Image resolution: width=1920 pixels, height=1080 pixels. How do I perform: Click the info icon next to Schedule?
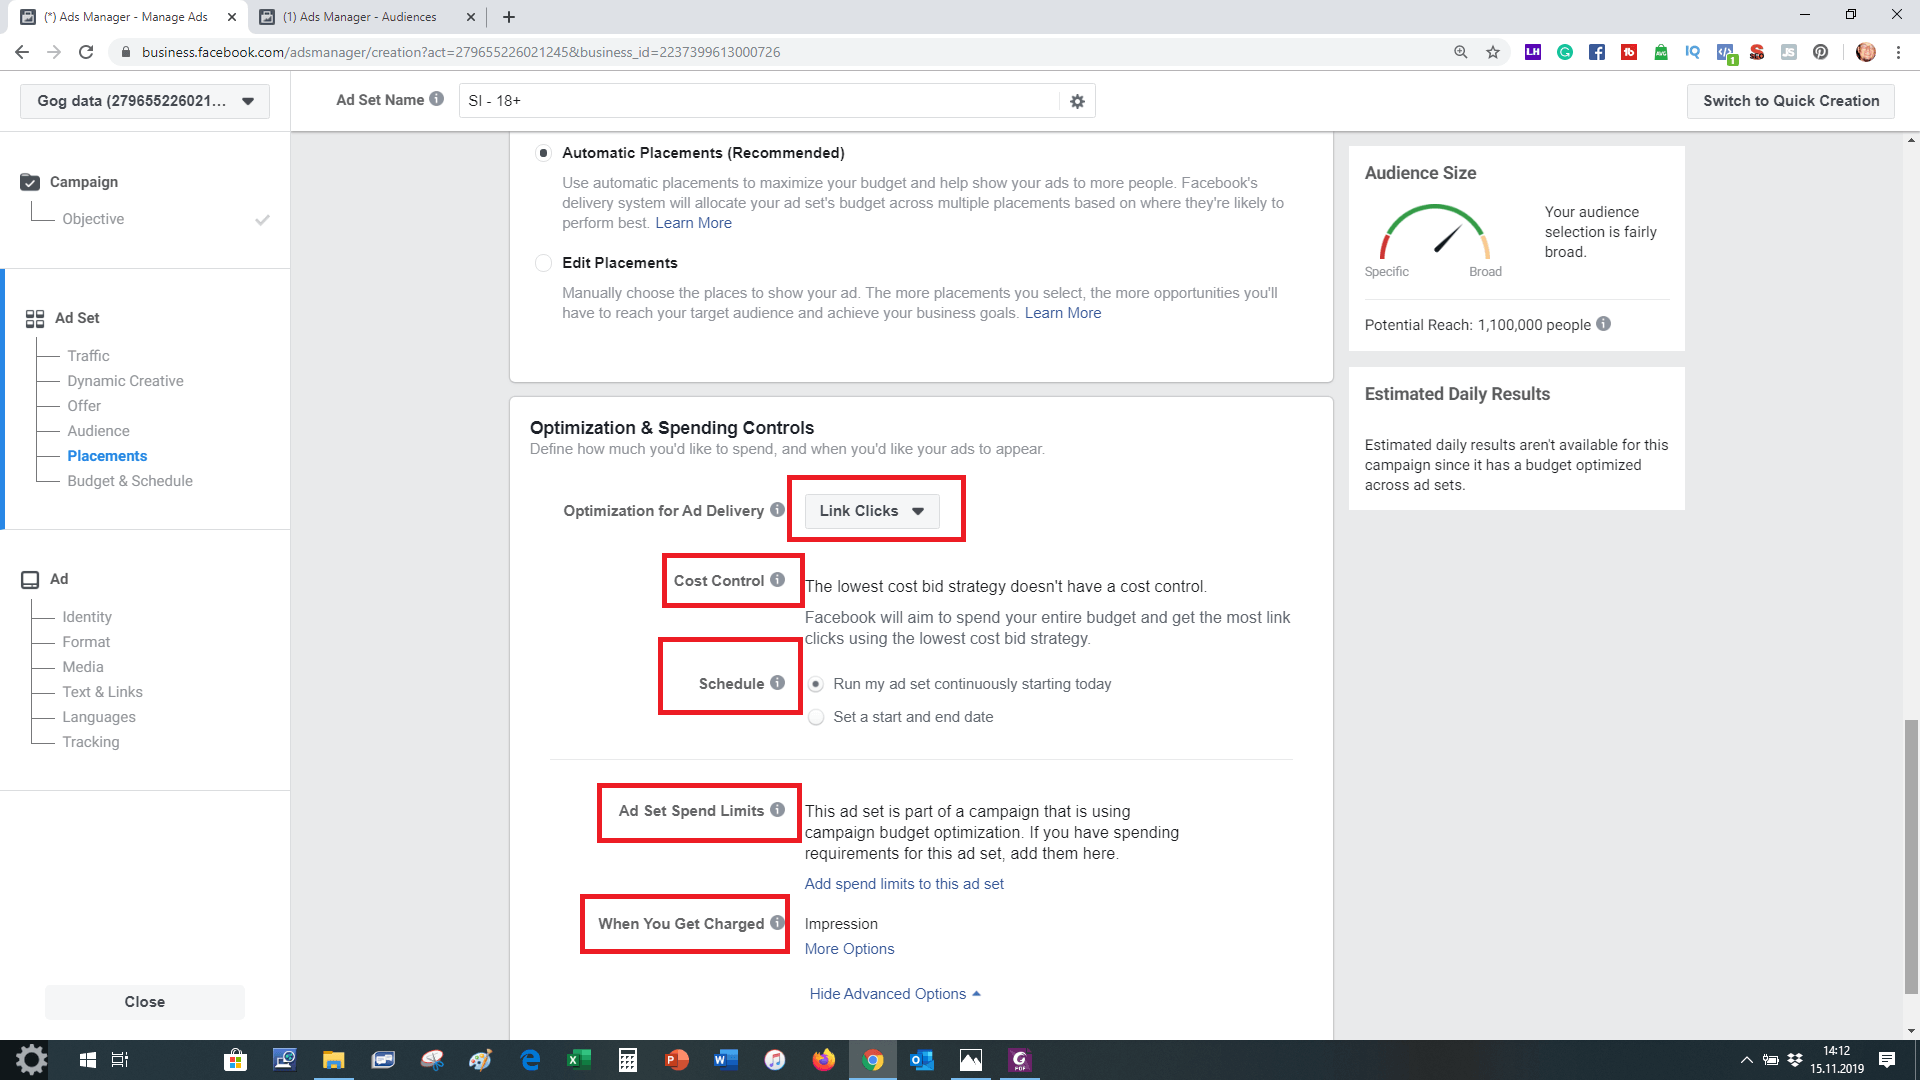[777, 683]
